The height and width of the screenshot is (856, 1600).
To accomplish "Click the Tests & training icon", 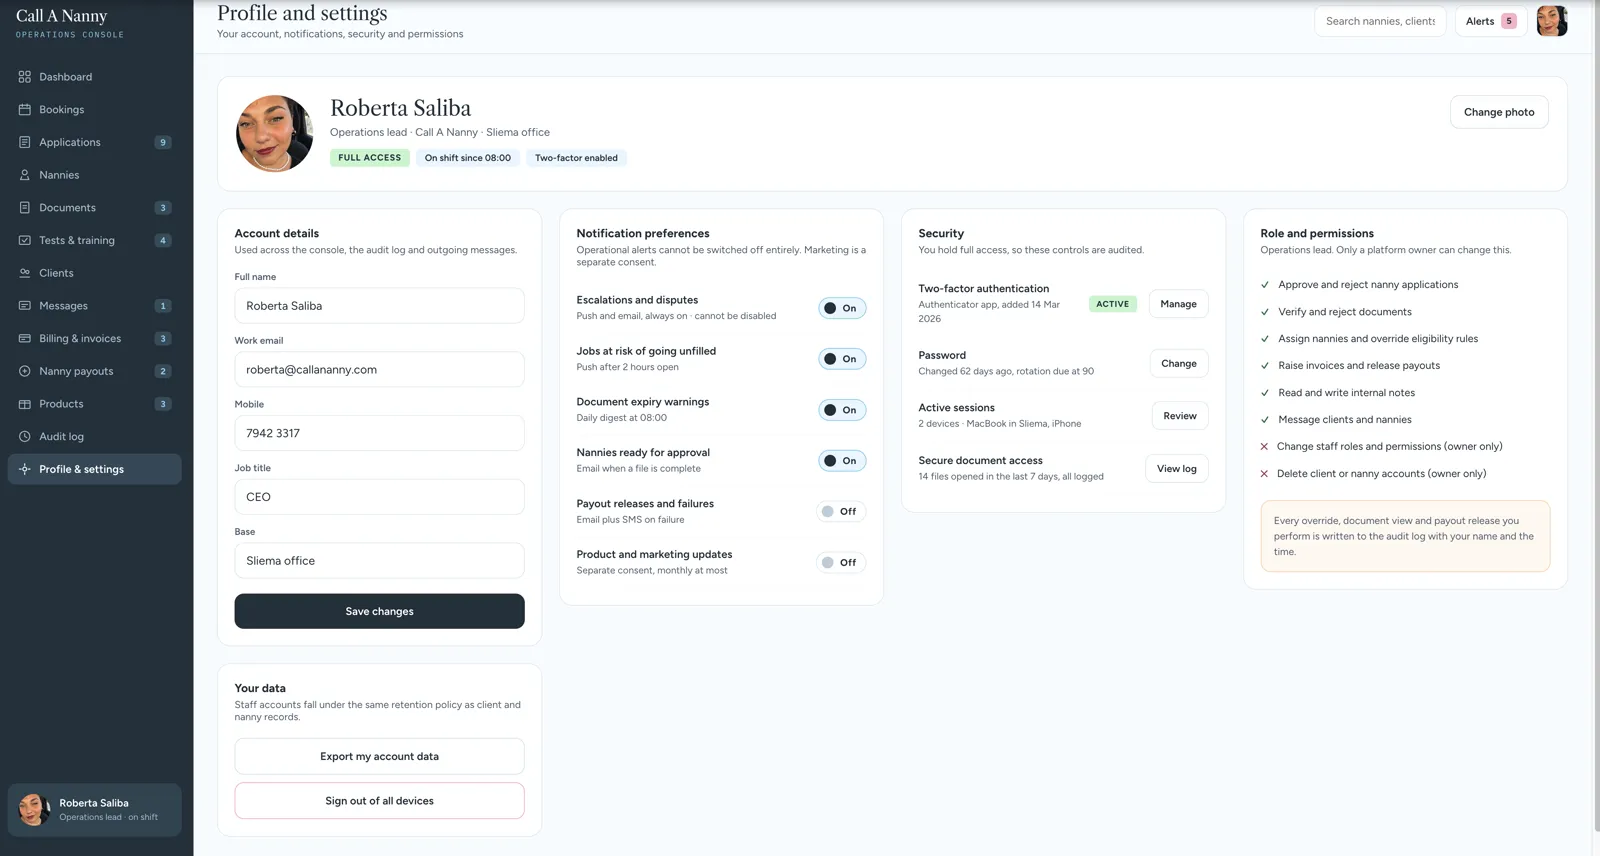I will pos(25,240).
